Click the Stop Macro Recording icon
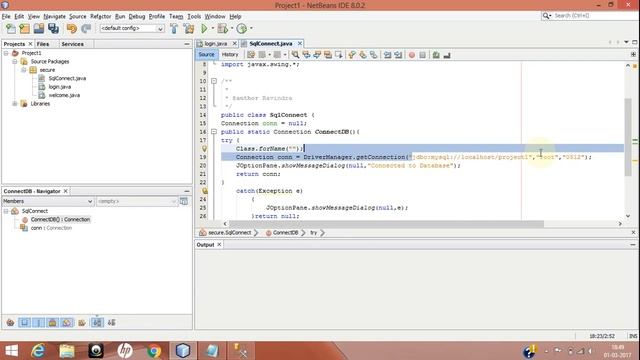The height and width of the screenshot is (360, 640). tap(422, 55)
